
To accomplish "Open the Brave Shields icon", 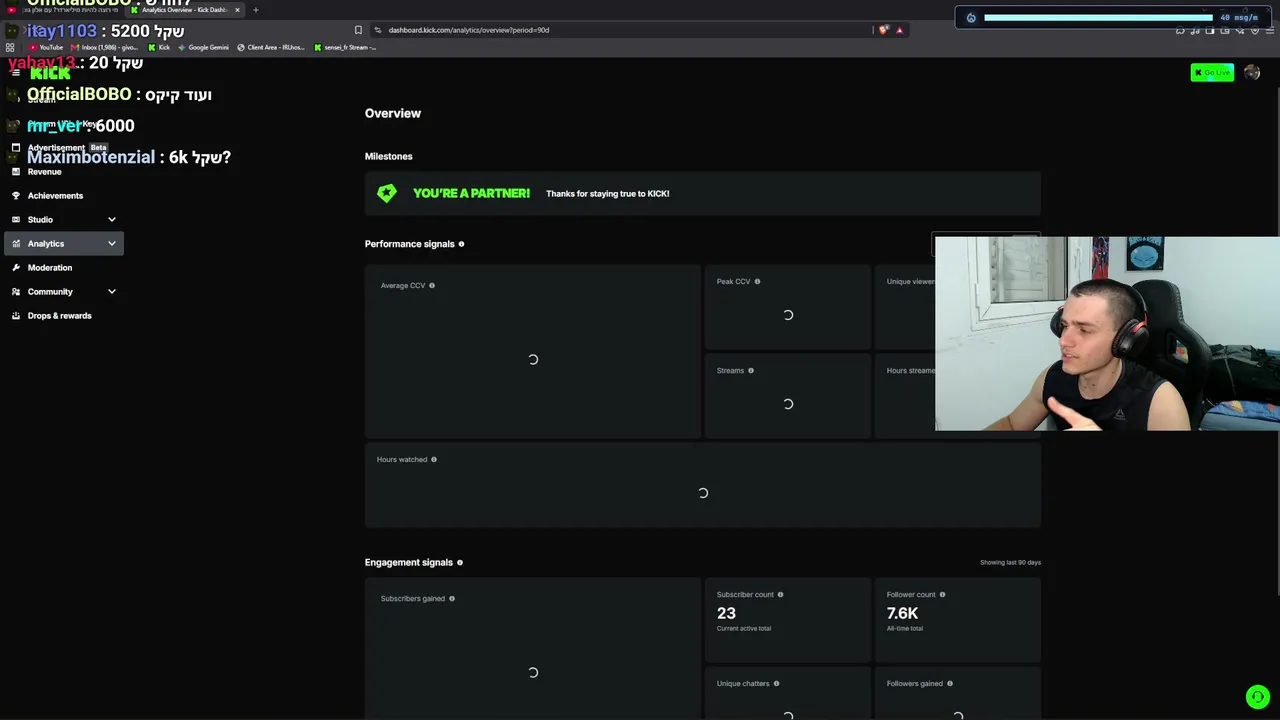I will 883,30.
